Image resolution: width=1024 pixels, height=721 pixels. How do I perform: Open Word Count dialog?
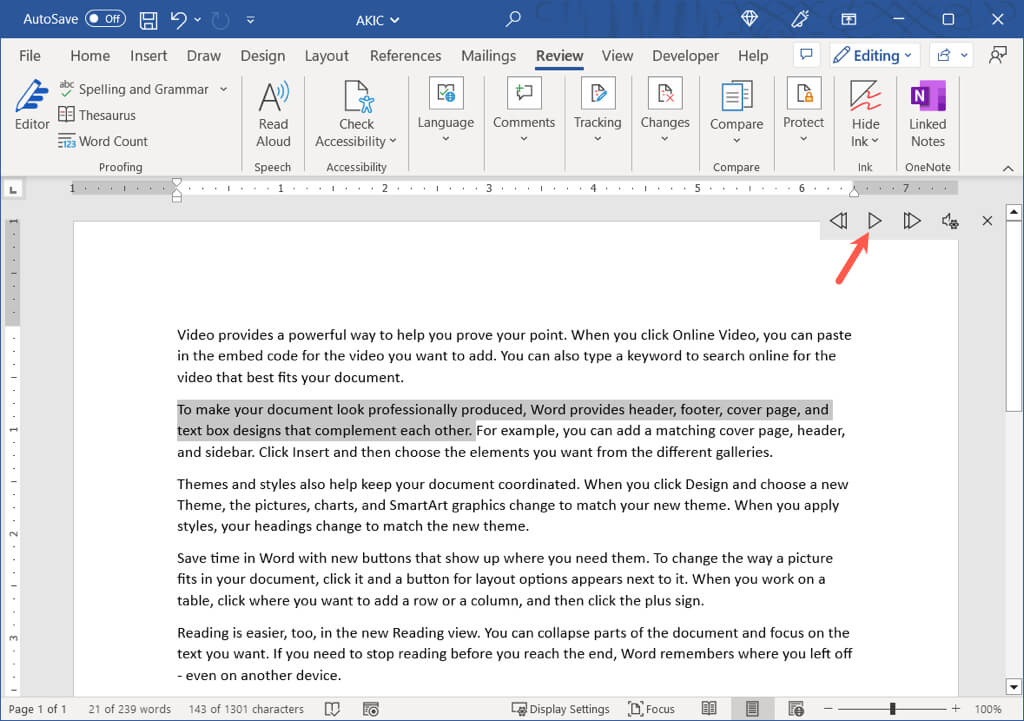[x=103, y=141]
